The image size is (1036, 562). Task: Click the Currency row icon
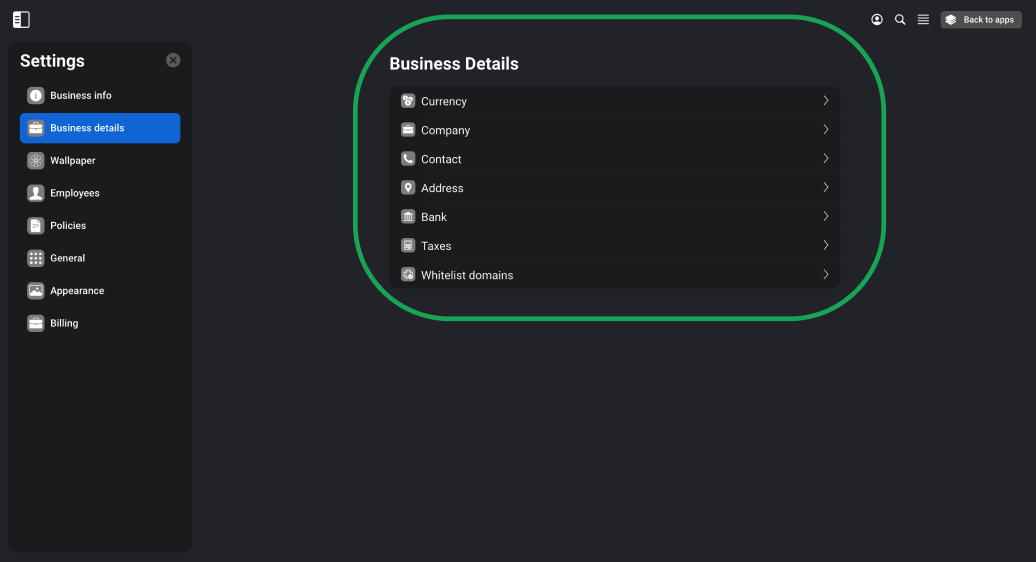coord(408,101)
